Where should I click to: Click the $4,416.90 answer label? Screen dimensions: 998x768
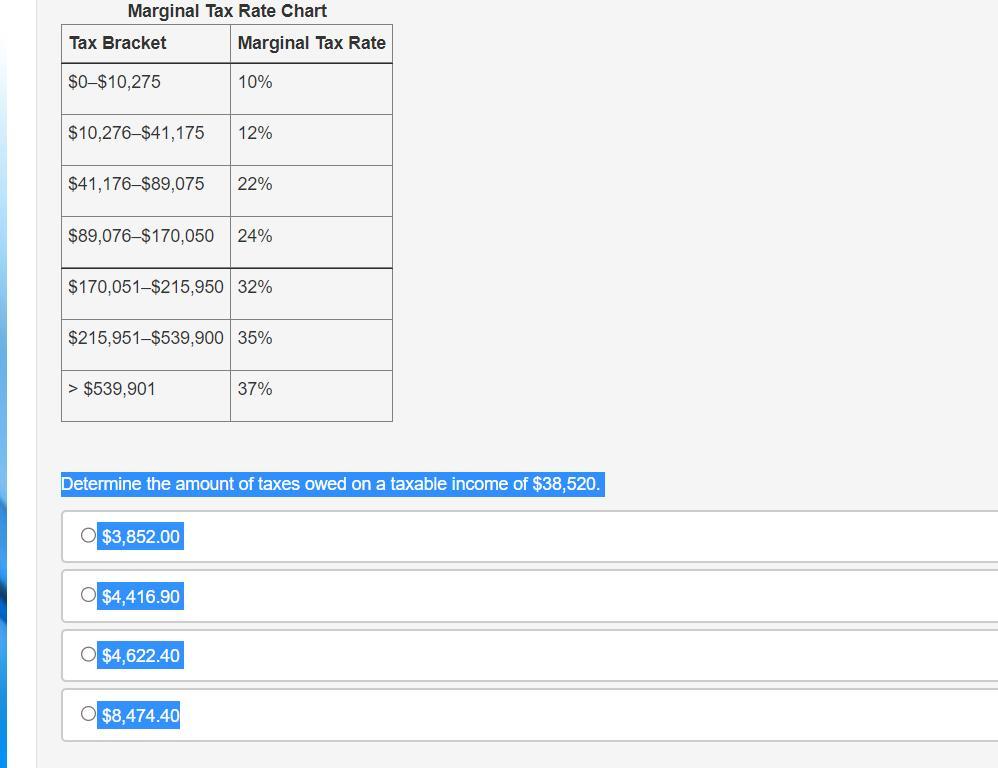[x=141, y=597]
